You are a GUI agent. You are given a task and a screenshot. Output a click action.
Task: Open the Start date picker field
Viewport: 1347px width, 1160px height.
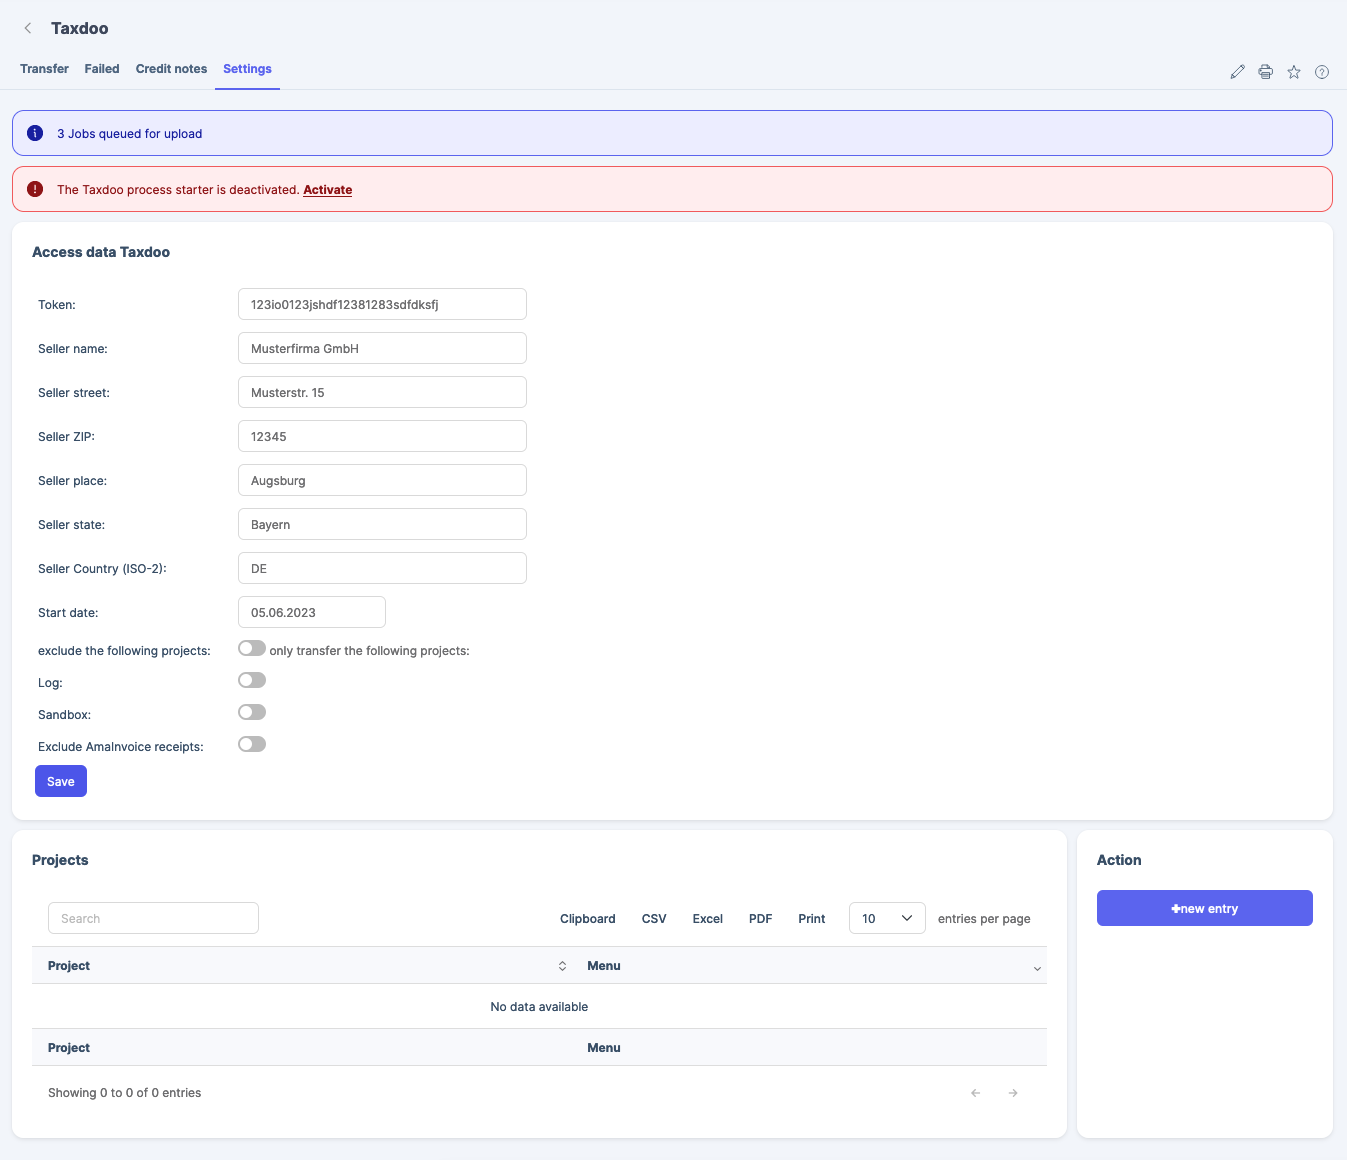coord(311,613)
